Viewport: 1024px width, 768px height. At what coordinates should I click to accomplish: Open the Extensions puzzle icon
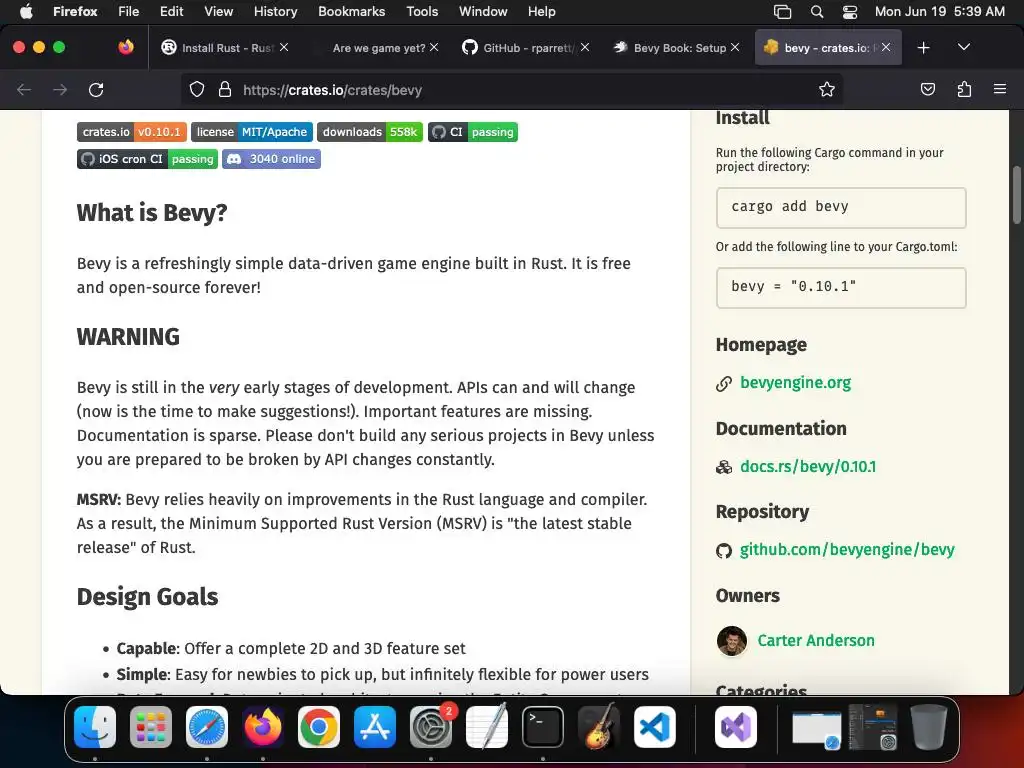point(964,89)
